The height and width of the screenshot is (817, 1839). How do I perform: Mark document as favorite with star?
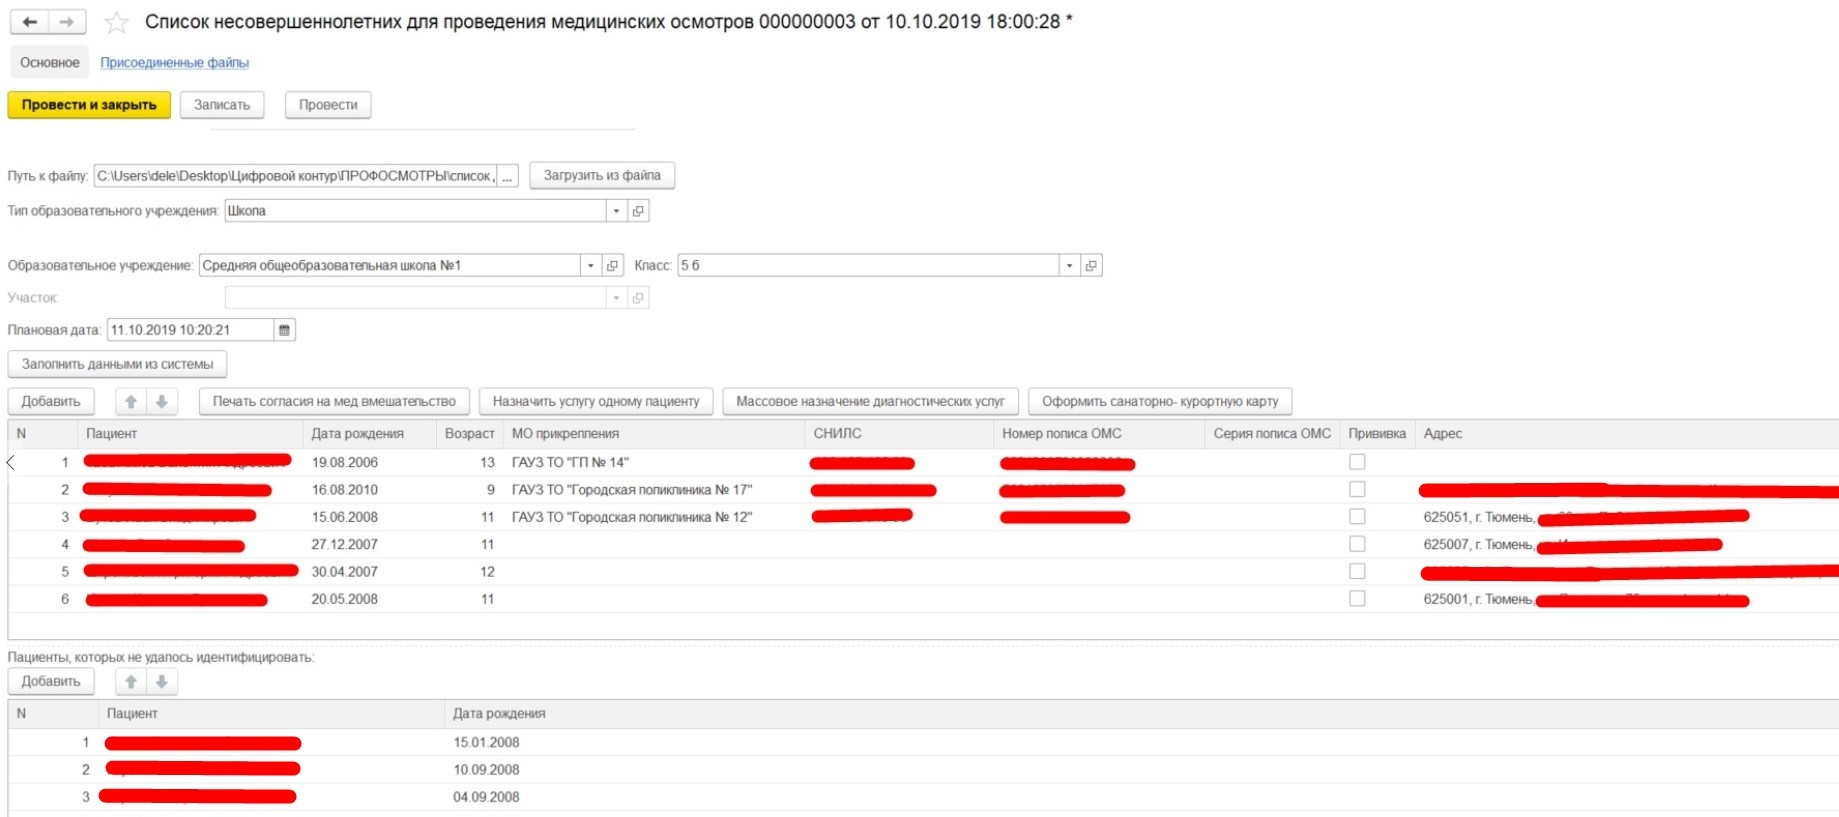tap(117, 22)
